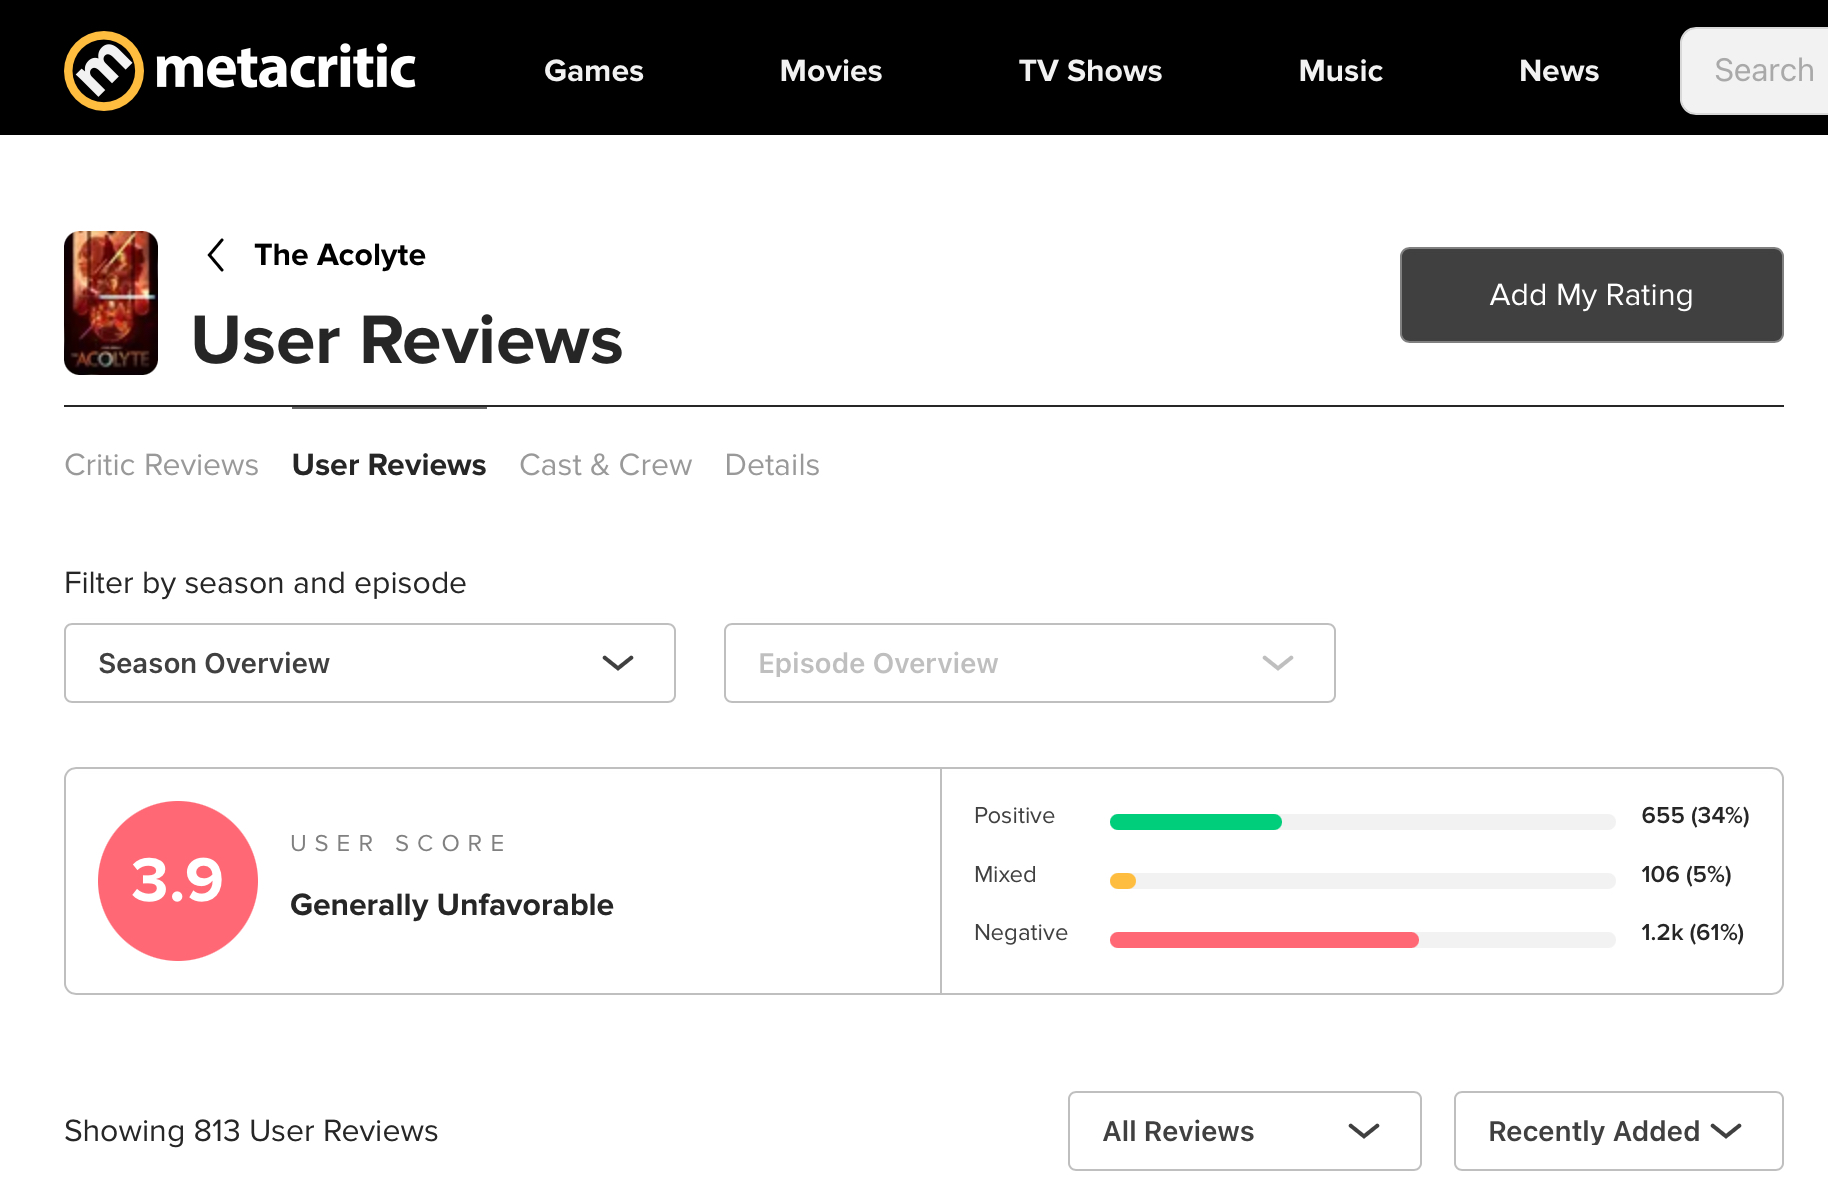
Task: Click the 1.2k (61%) count
Action: [1692, 933]
